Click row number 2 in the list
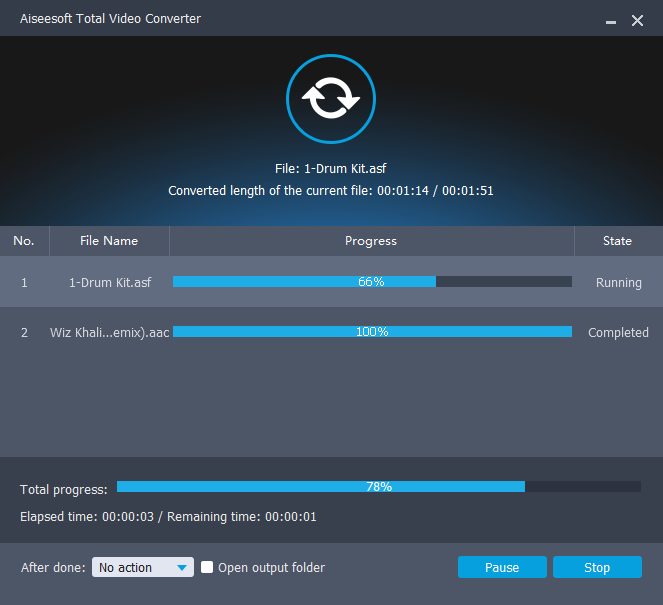The image size is (663, 605). click(x=24, y=332)
